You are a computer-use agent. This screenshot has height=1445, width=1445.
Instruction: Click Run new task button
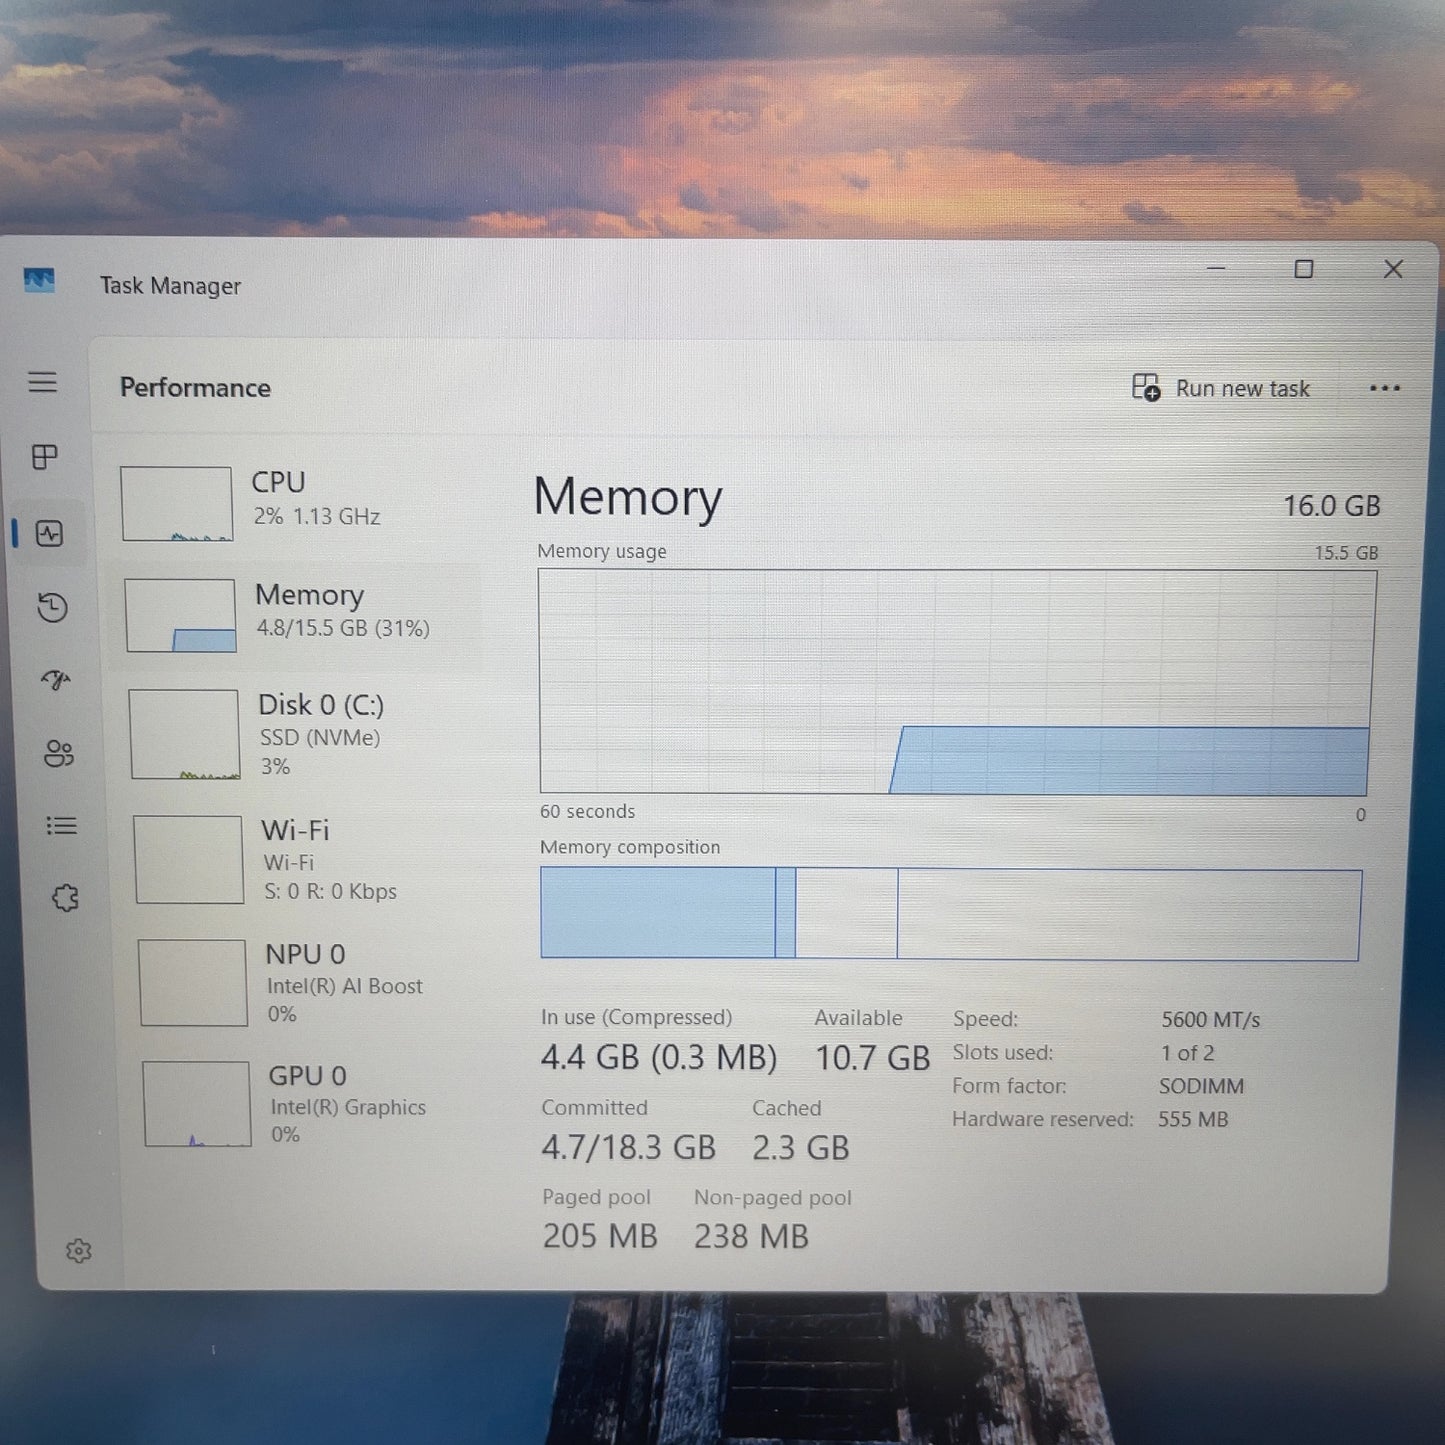(x=1221, y=388)
